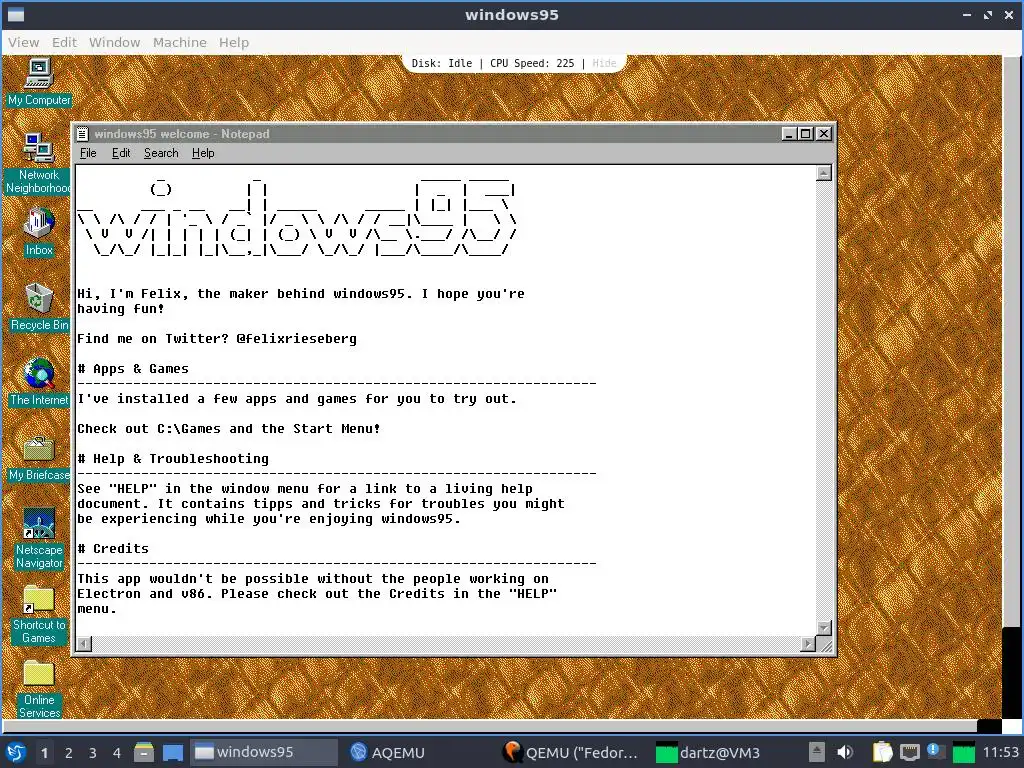Open the windows95 Edit menu

[x=64, y=42]
